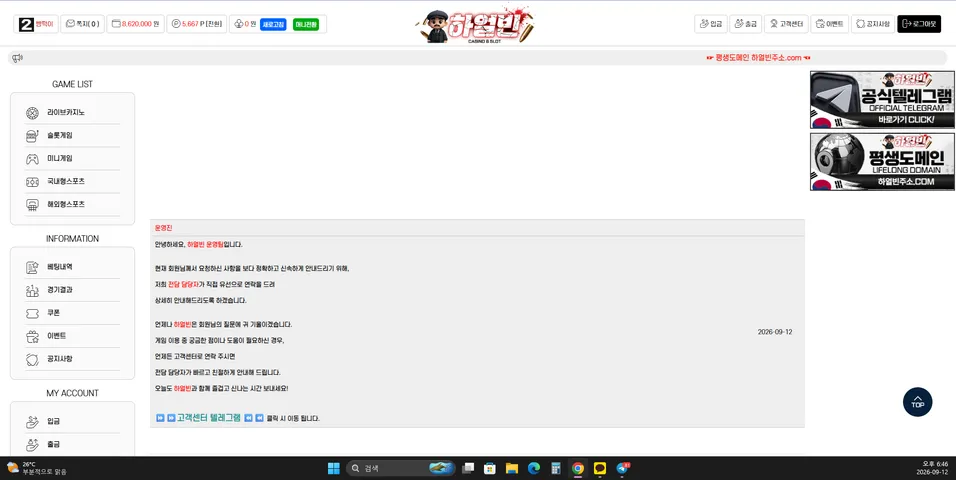This screenshot has width=956, height=480.
Task: Open 해외형스포츠 in the game list
Action: [x=66, y=204]
